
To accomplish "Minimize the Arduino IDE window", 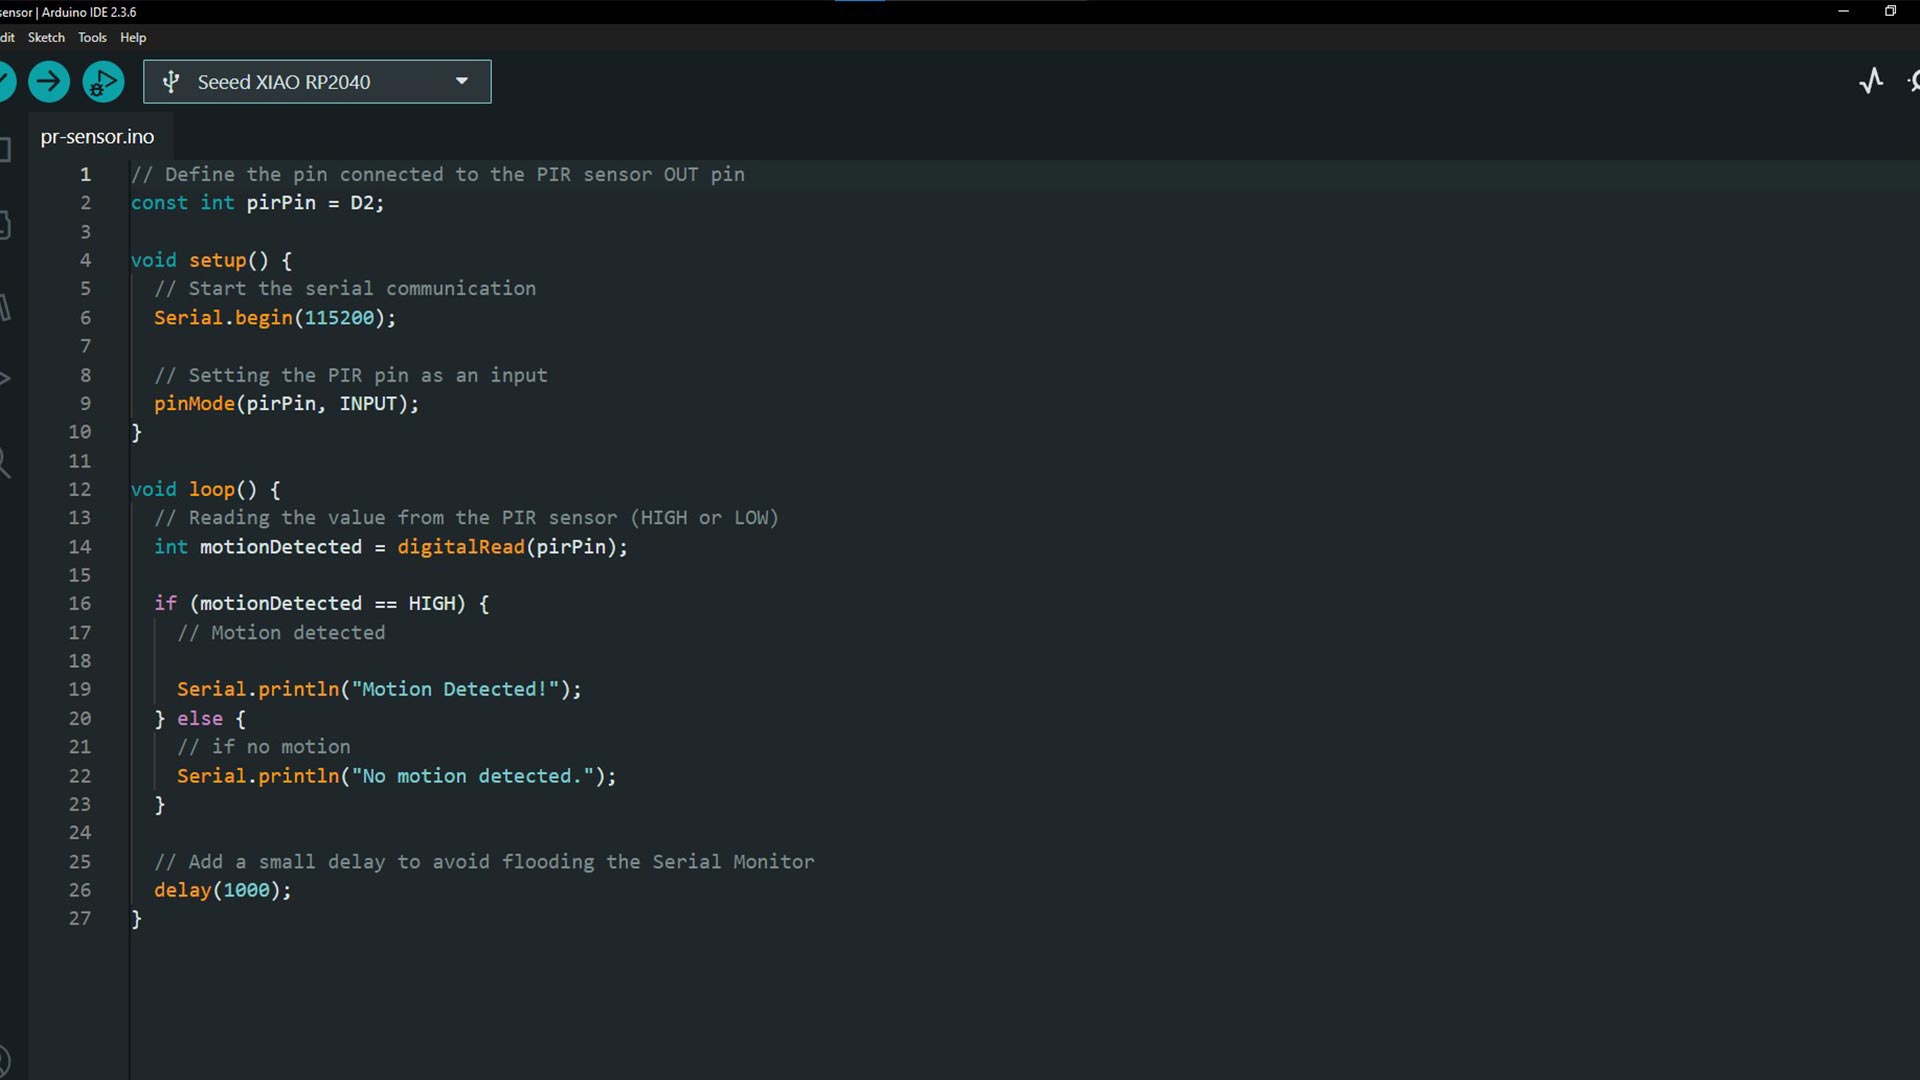I will pyautogui.click(x=1843, y=11).
